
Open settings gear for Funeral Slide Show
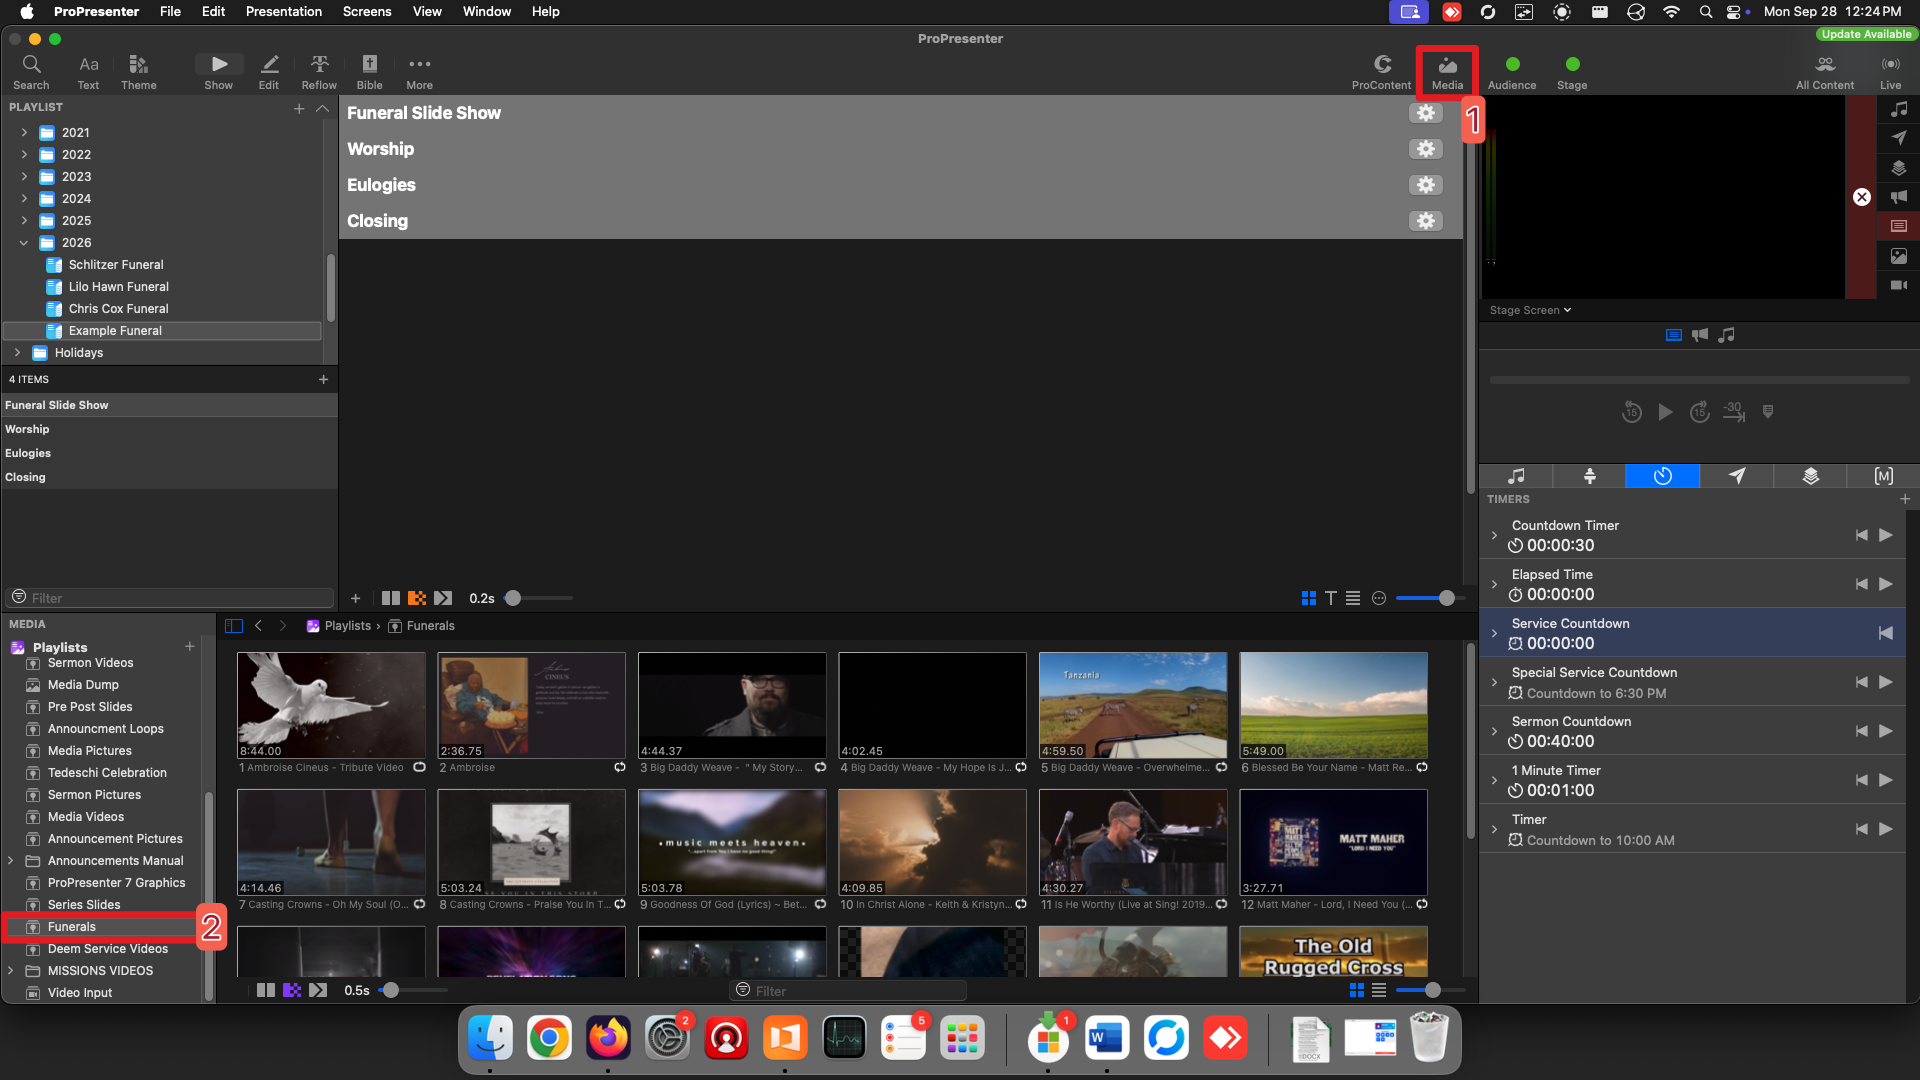click(1426, 113)
